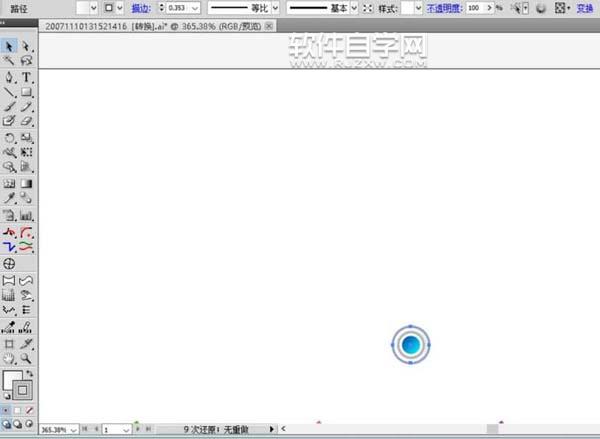This screenshot has height=439, width=600.
Task: Select the Eraser tool
Action: click(x=26, y=121)
